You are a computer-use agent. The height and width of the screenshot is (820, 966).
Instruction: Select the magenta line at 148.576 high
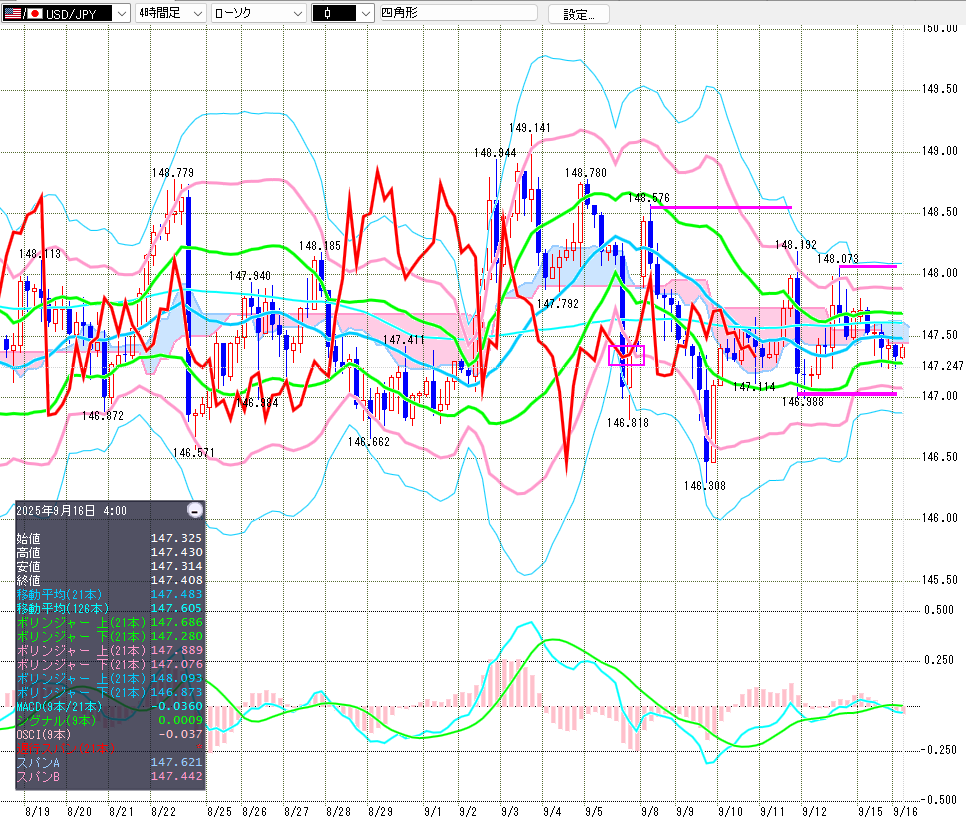point(721,208)
